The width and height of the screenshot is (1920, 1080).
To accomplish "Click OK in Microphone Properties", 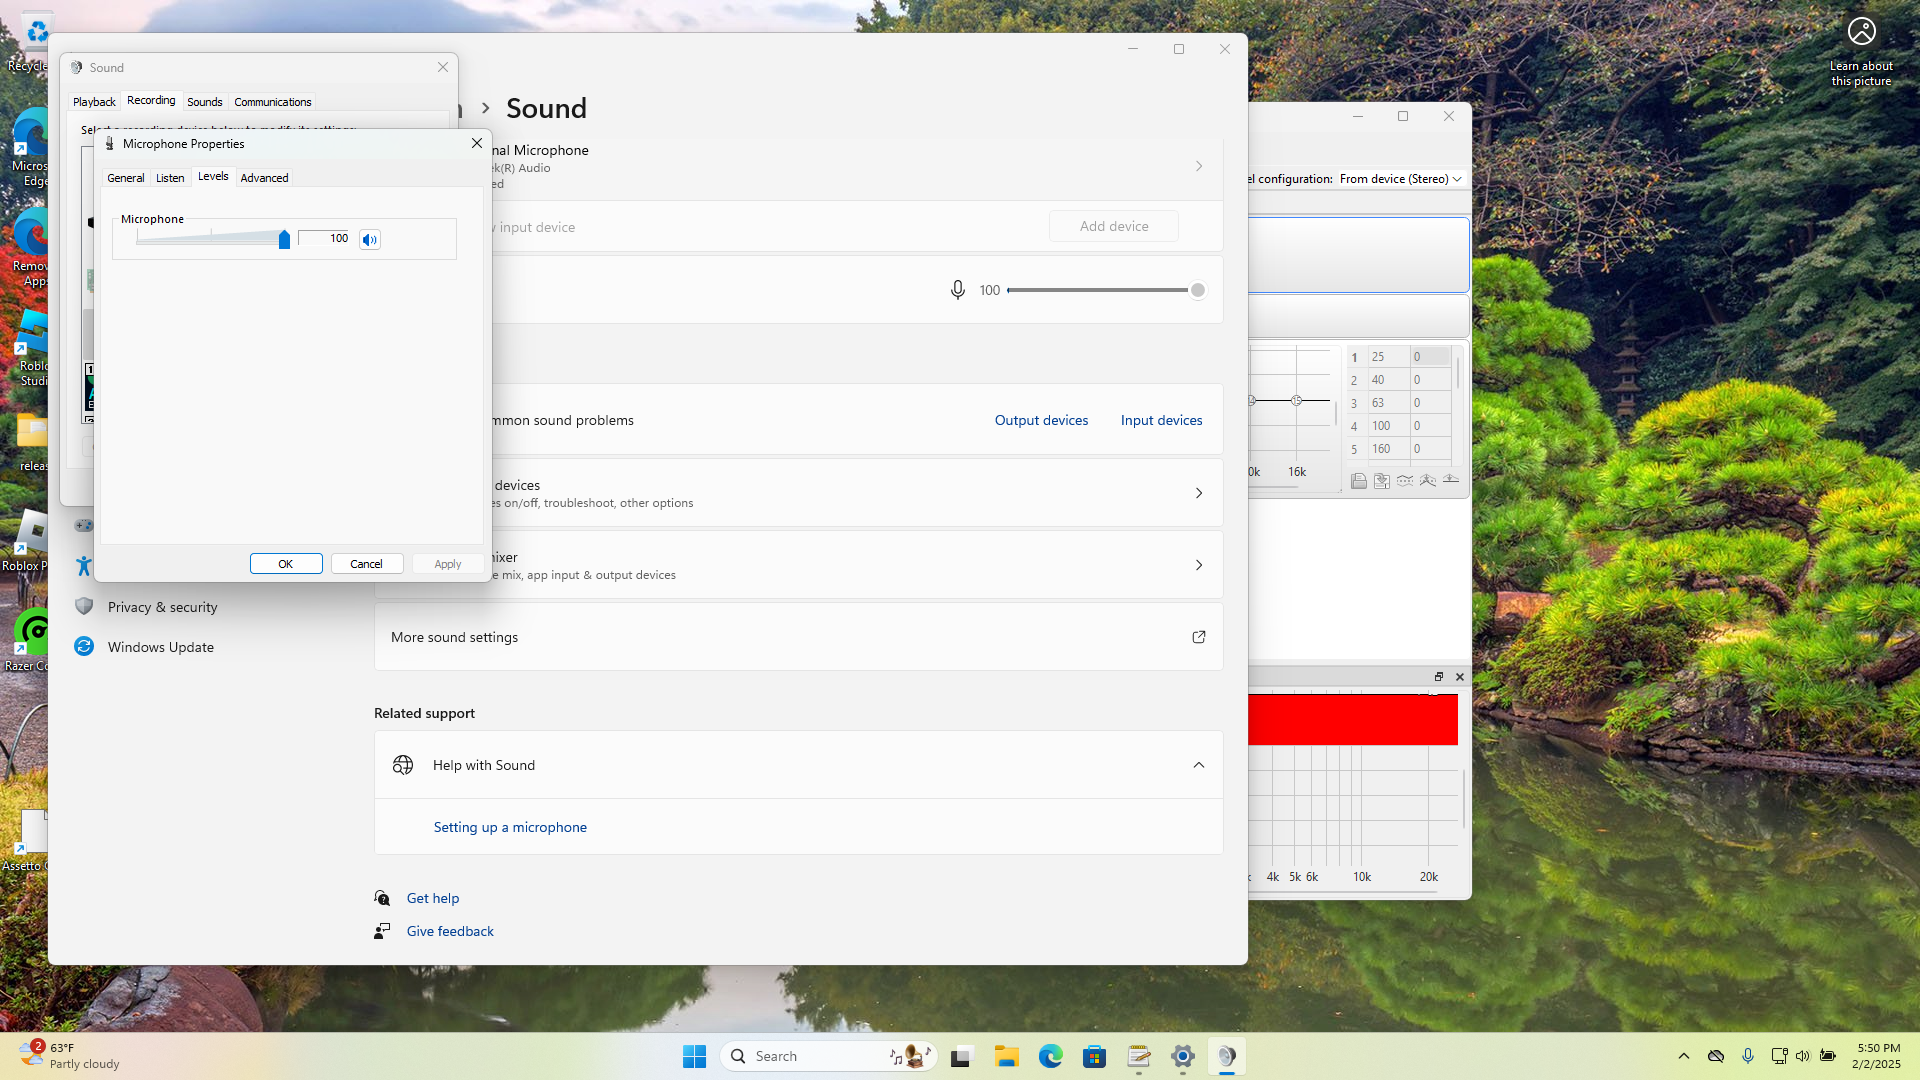I will click(286, 564).
